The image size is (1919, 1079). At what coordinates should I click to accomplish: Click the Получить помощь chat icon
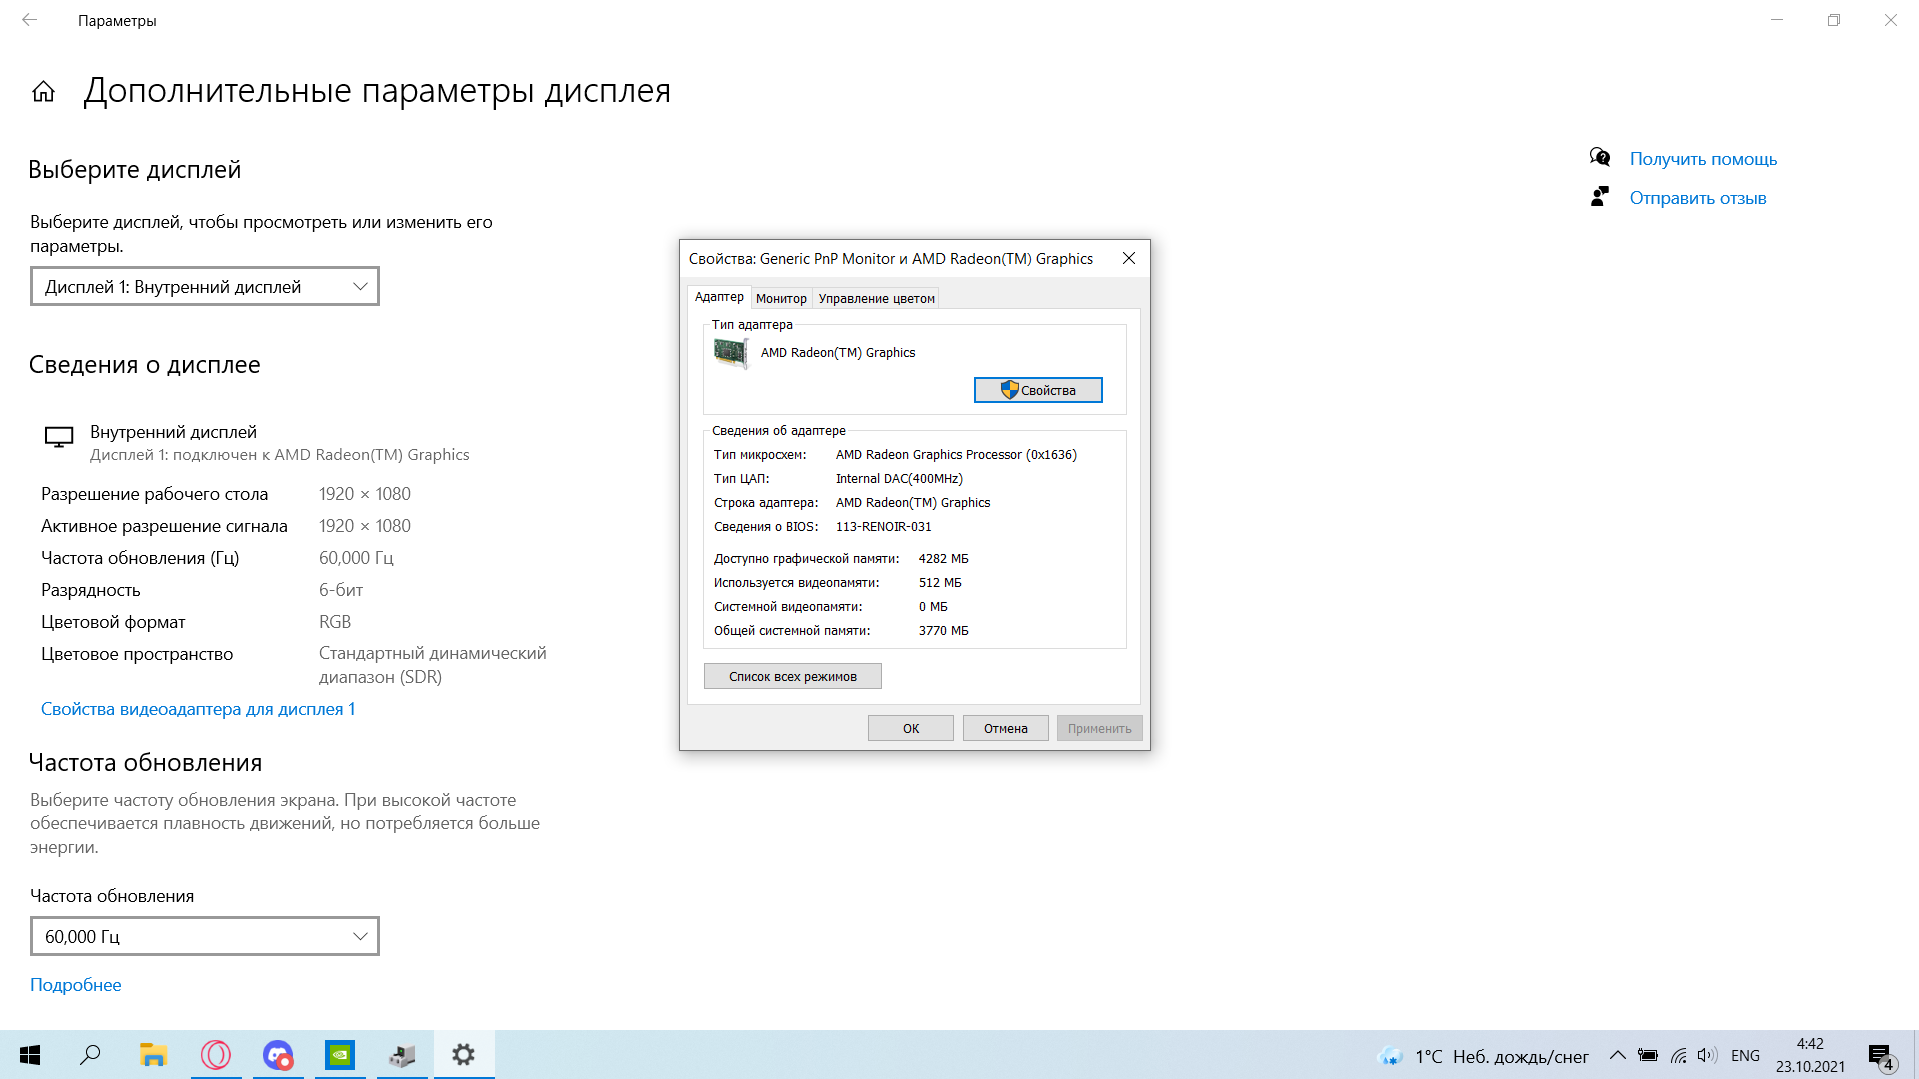(x=1600, y=158)
